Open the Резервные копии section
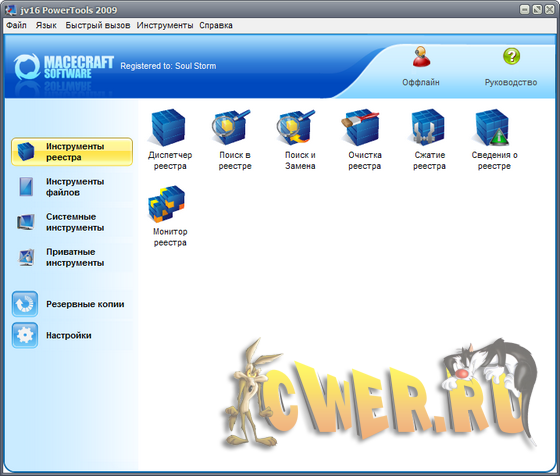This screenshot has height=476, width=560. (72, 304)
